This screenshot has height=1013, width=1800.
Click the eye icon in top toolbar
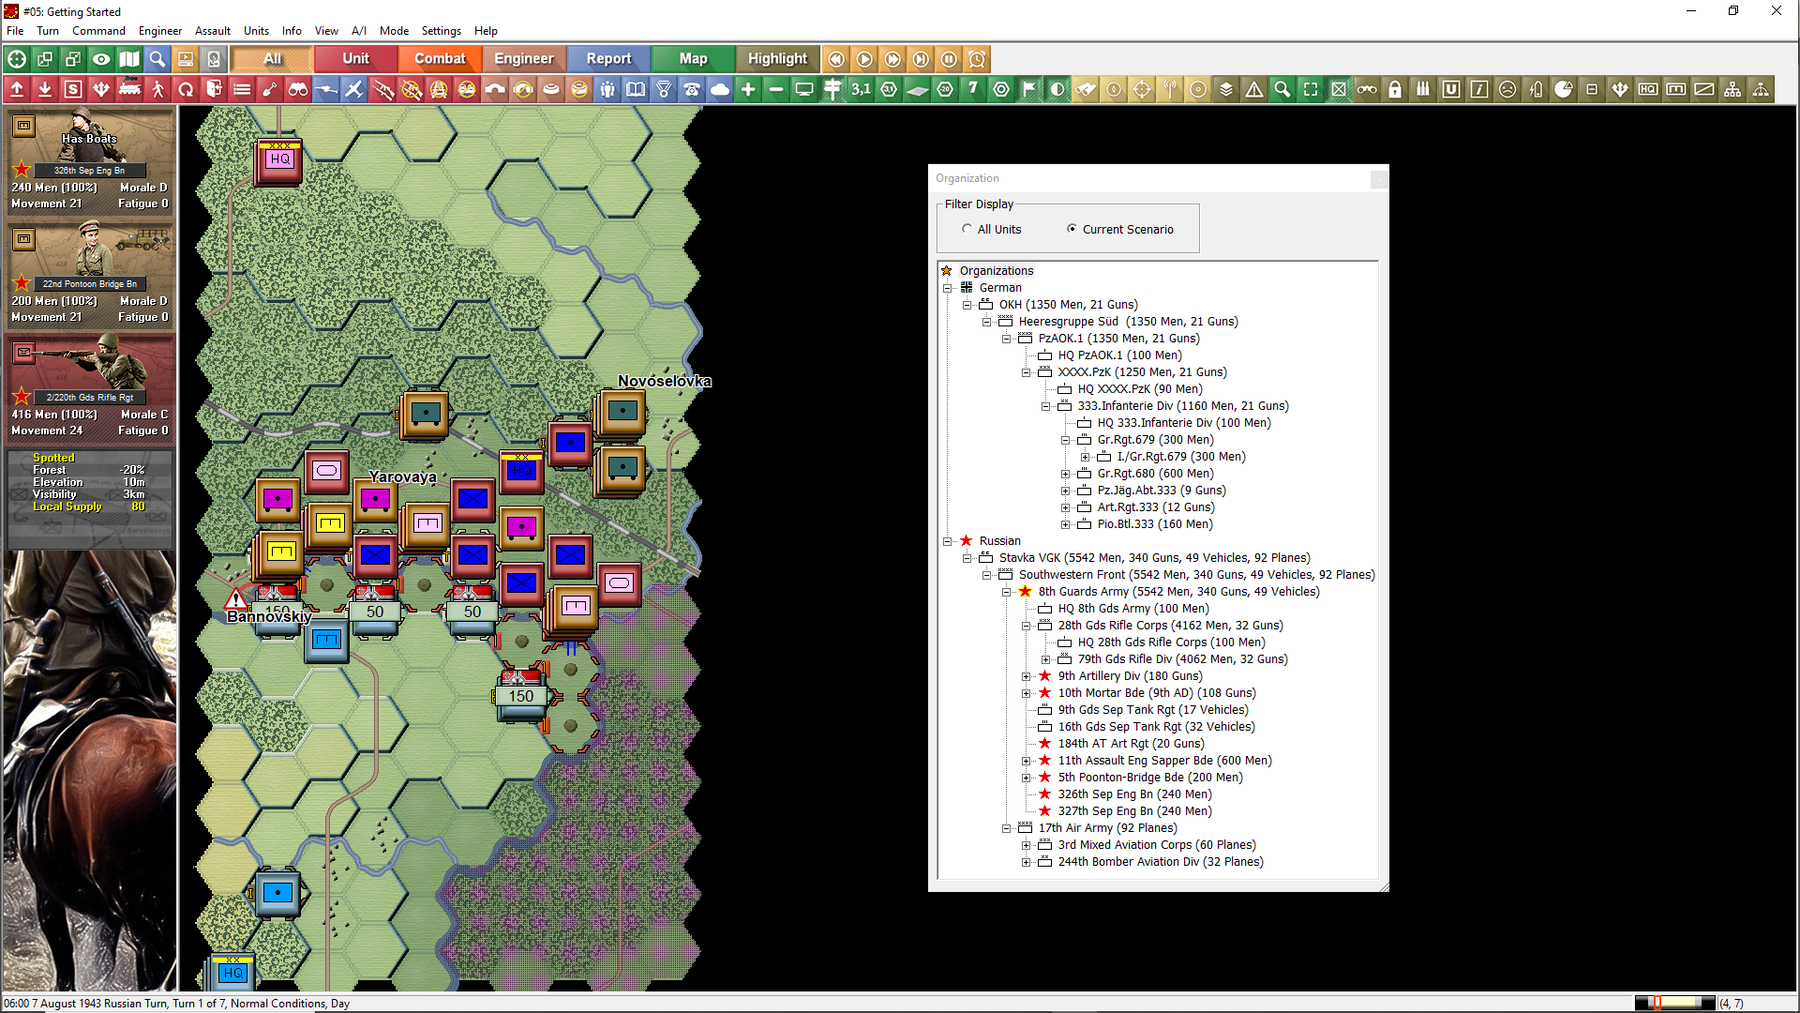coord(101,59)
